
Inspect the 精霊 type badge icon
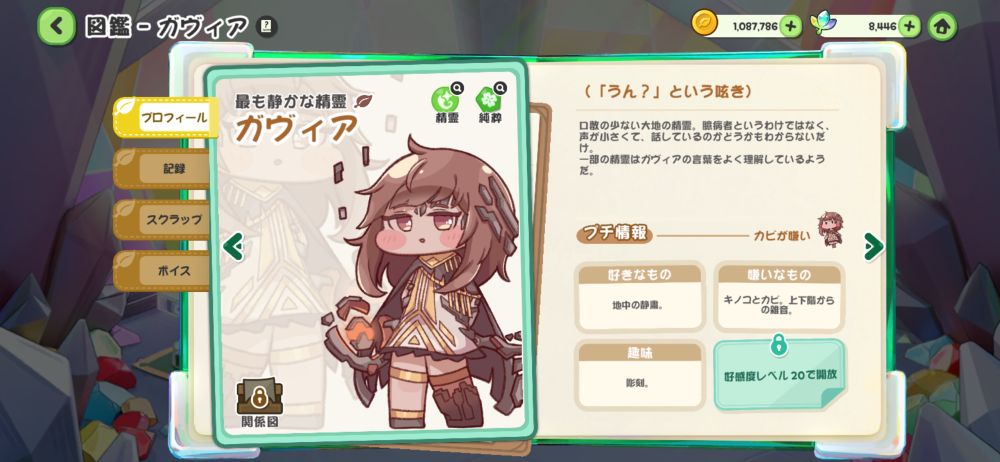(x=446, y=99)
